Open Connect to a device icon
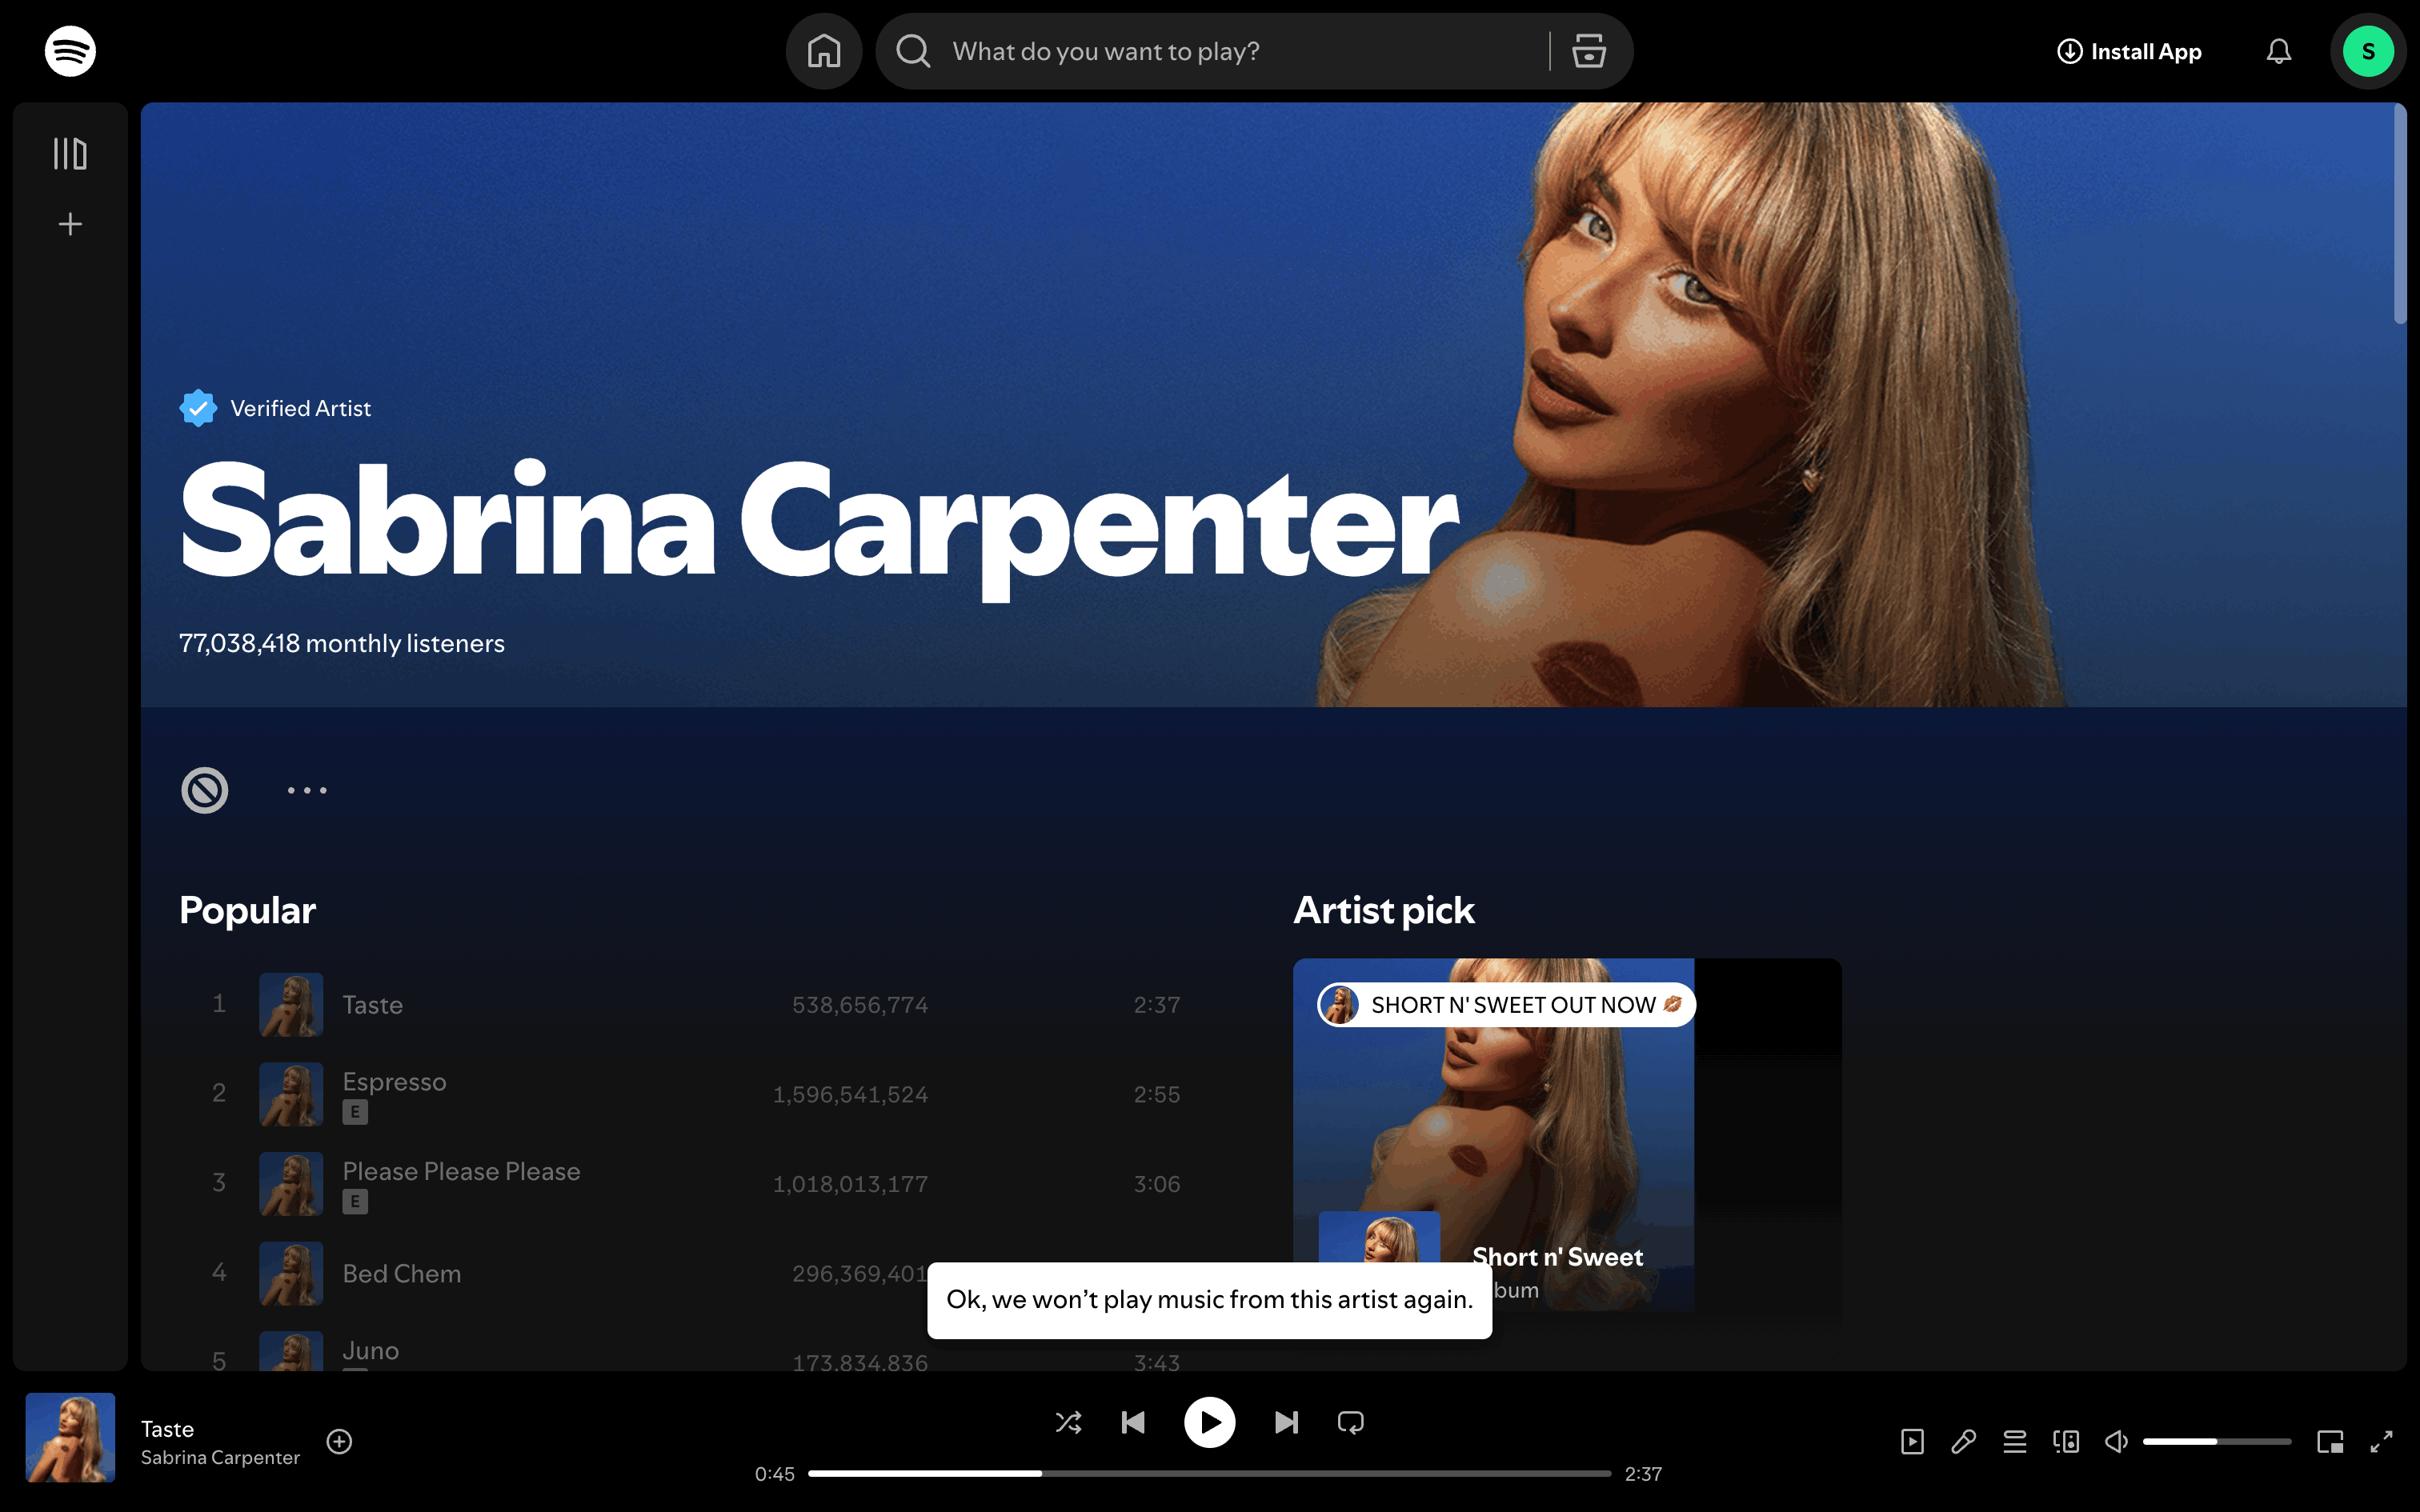The image size is (2420, 1512). (2065, 1441)
